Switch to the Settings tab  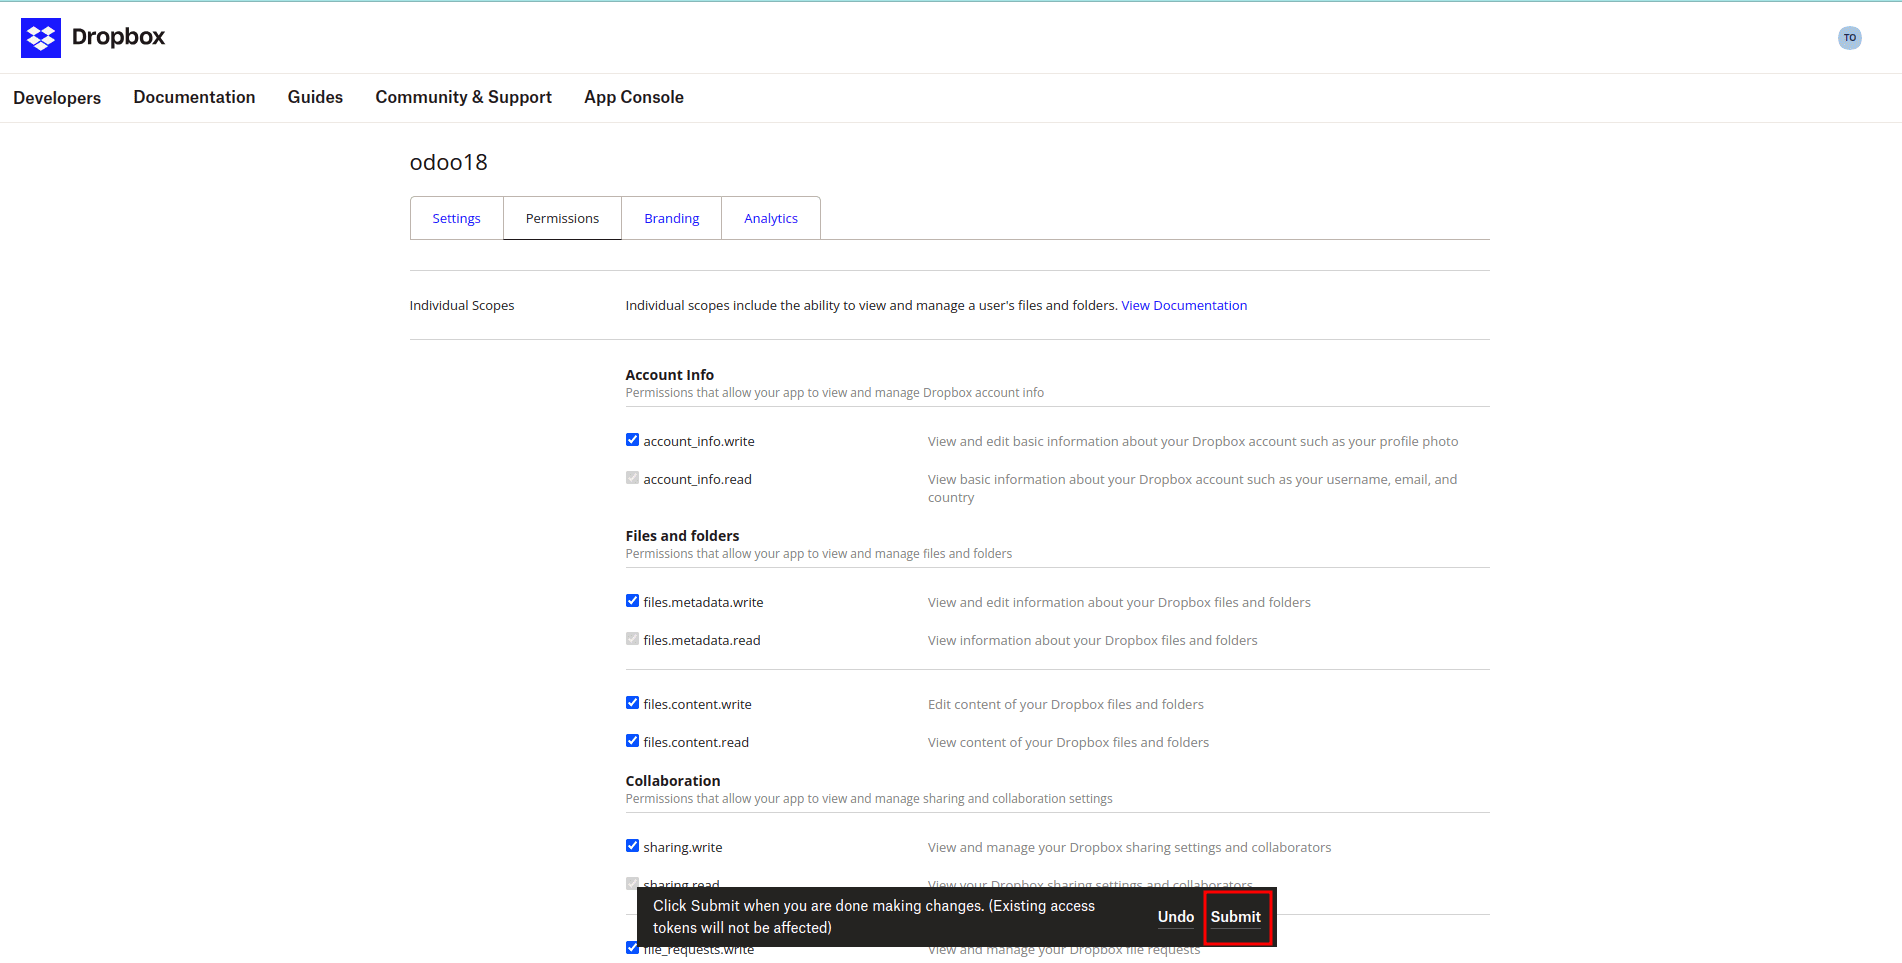click(x=456, y=219)
